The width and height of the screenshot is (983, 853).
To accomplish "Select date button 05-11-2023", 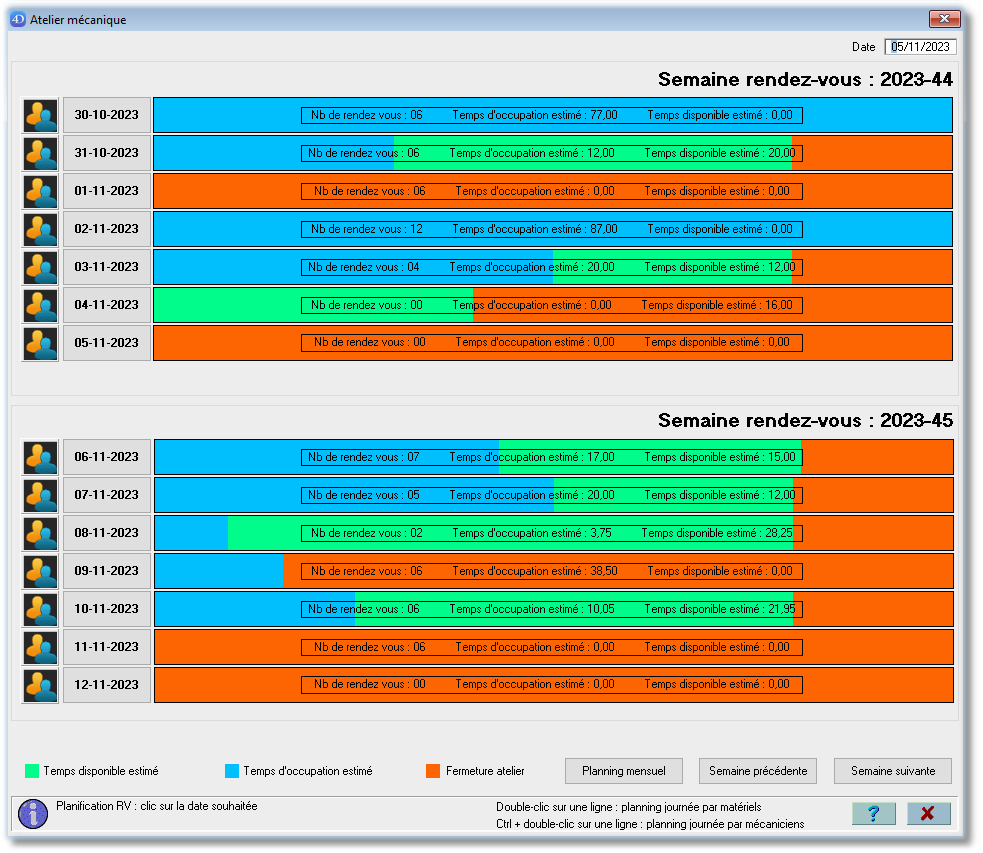I will click(x=107, y=343).
